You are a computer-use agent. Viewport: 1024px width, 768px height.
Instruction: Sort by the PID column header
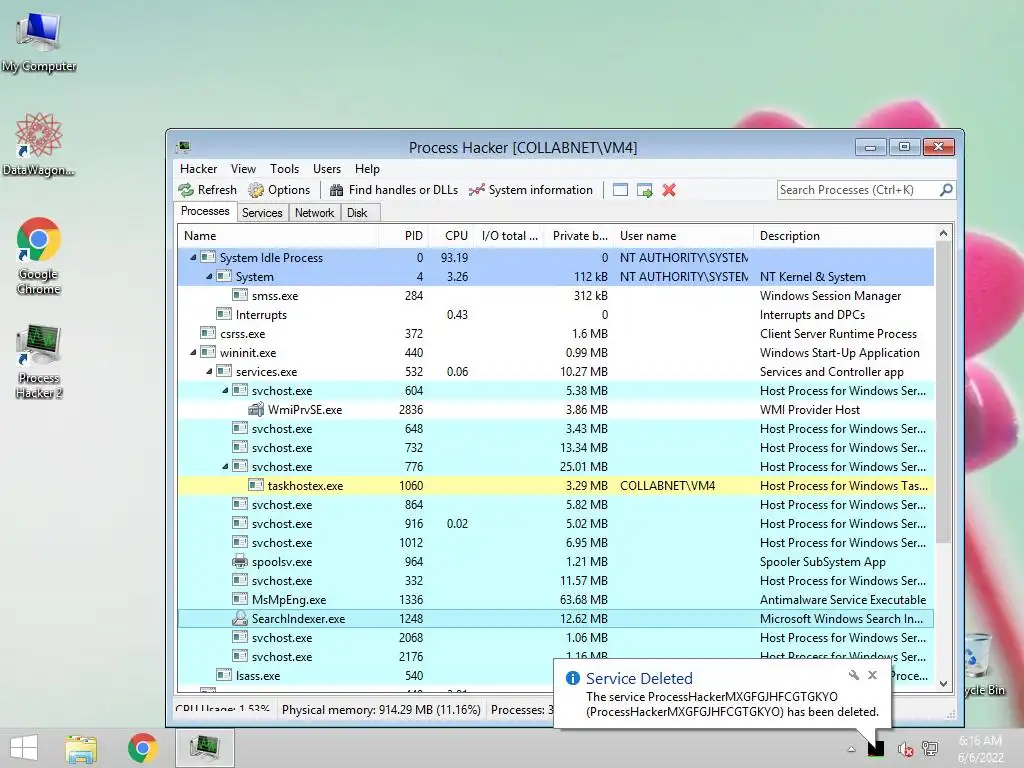(x=404, y=236)
